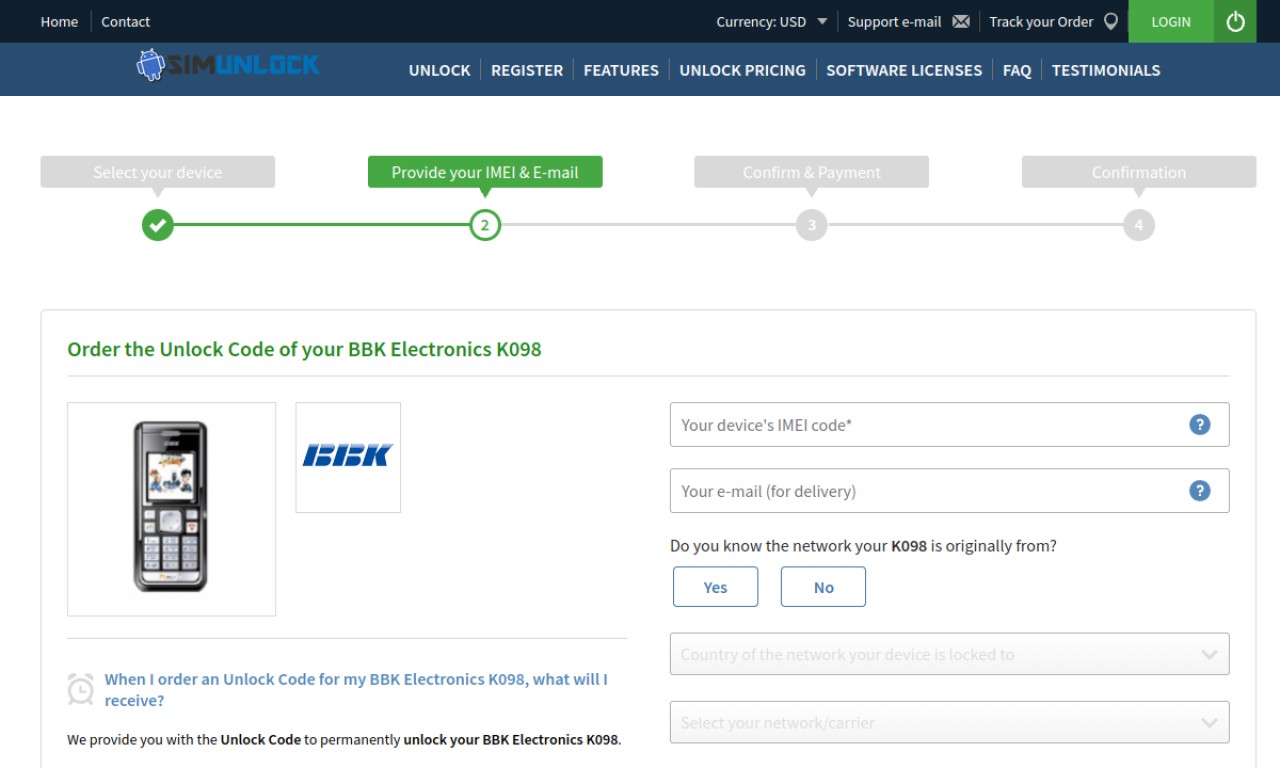Click the text Do you know the network

coord(863,546)
